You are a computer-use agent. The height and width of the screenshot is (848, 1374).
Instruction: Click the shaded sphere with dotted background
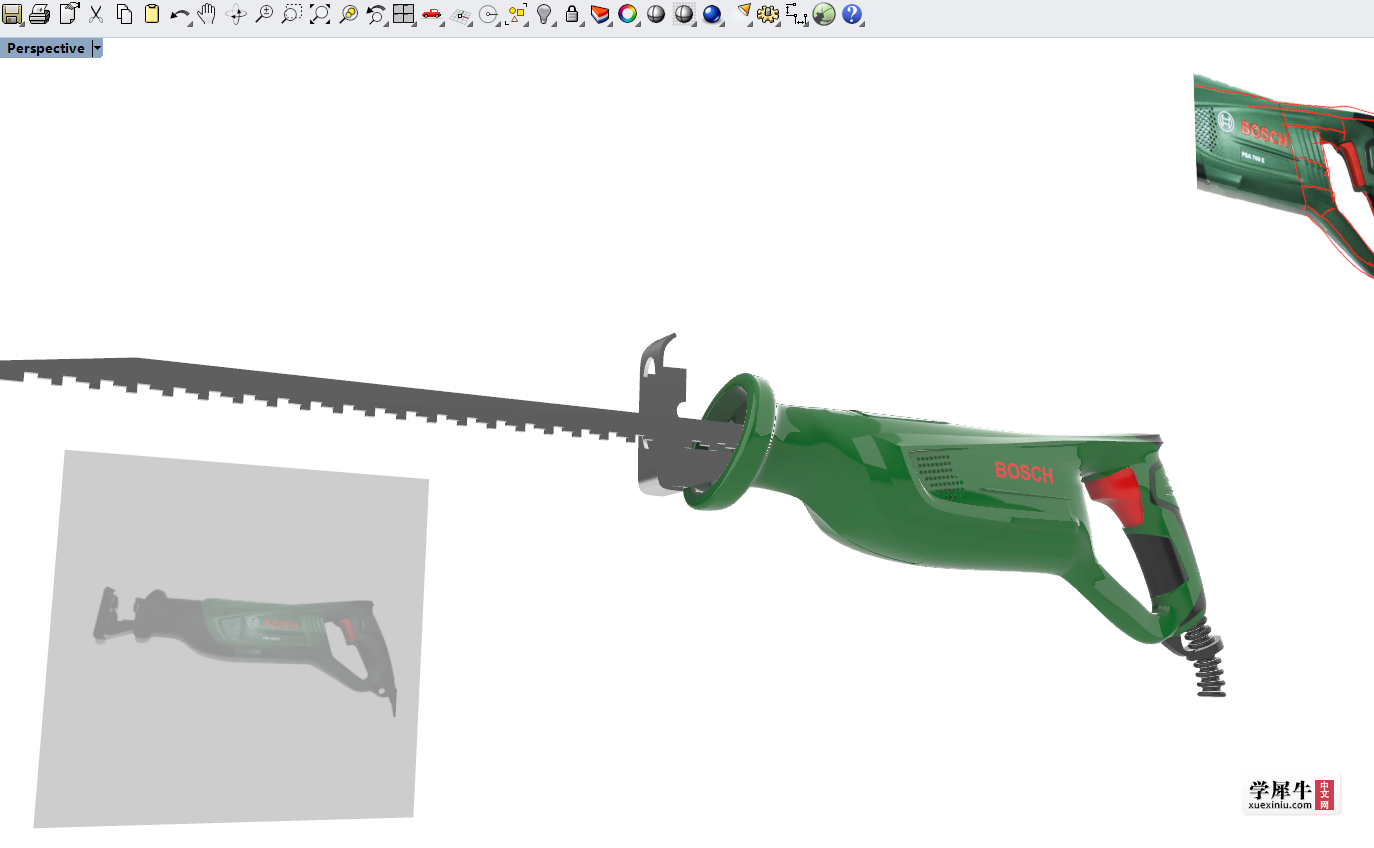point(684,14)
